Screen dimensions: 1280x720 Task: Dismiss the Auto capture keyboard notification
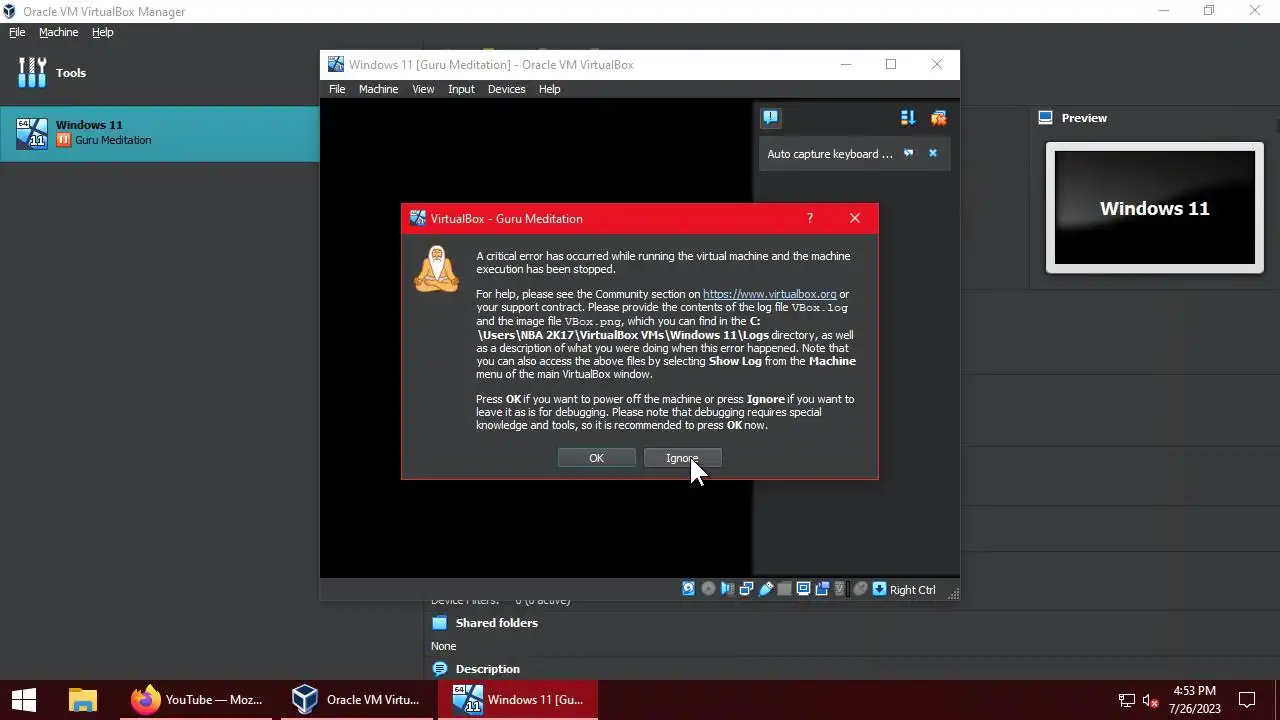click(x=933, y=153)
